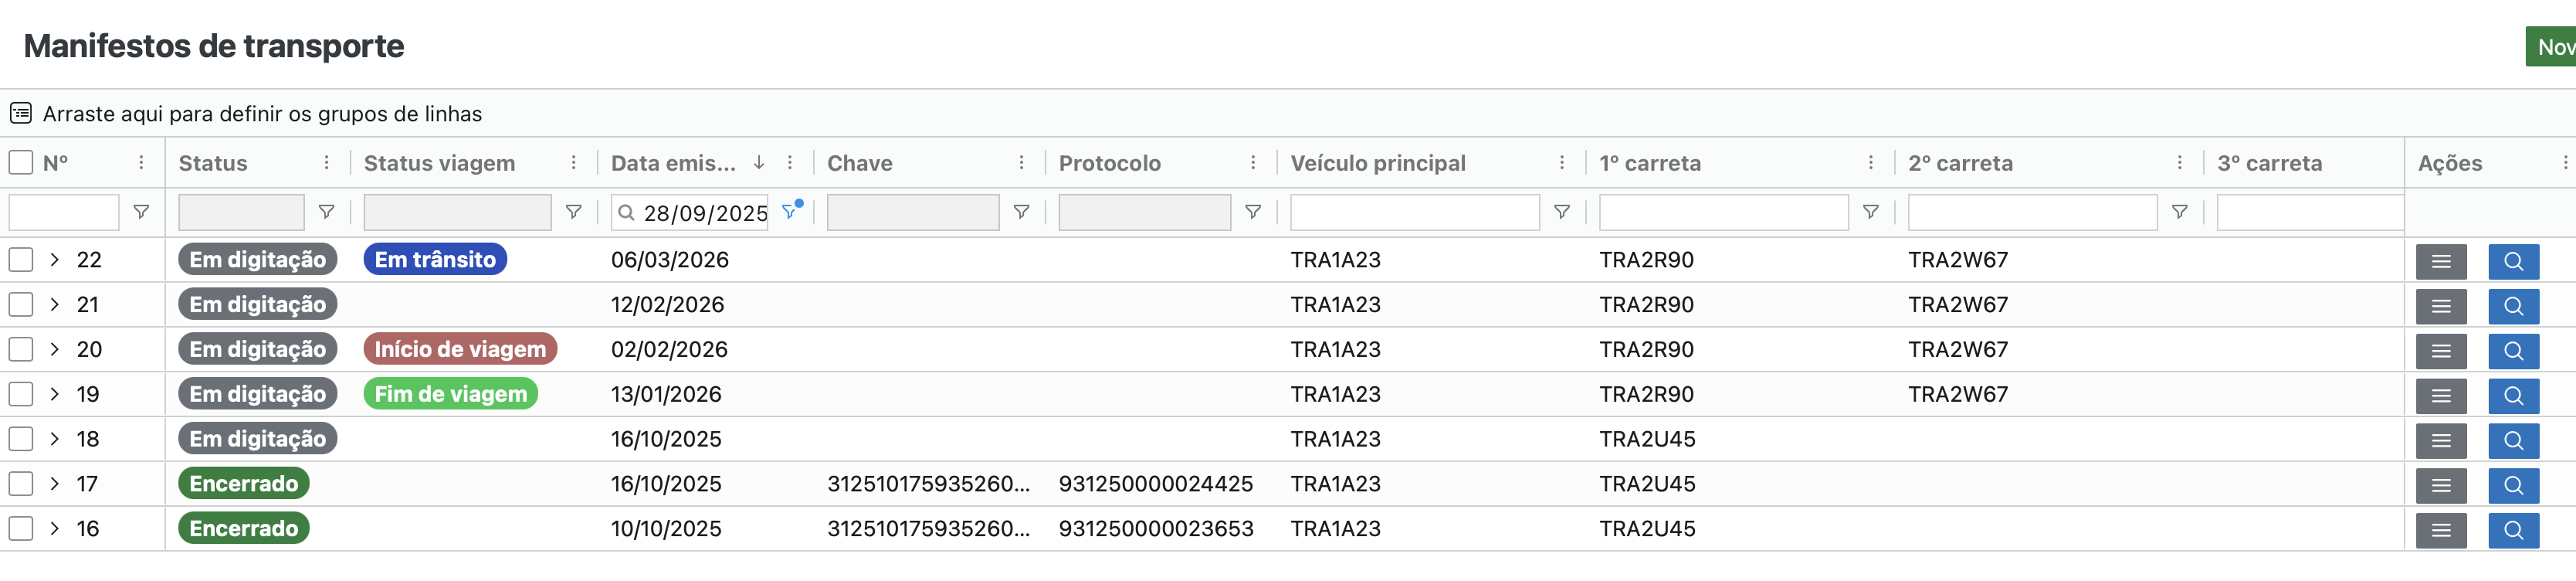Click the Em trânsito status badge
Screen dimensions: 2576x581
(x=435, y=260)
